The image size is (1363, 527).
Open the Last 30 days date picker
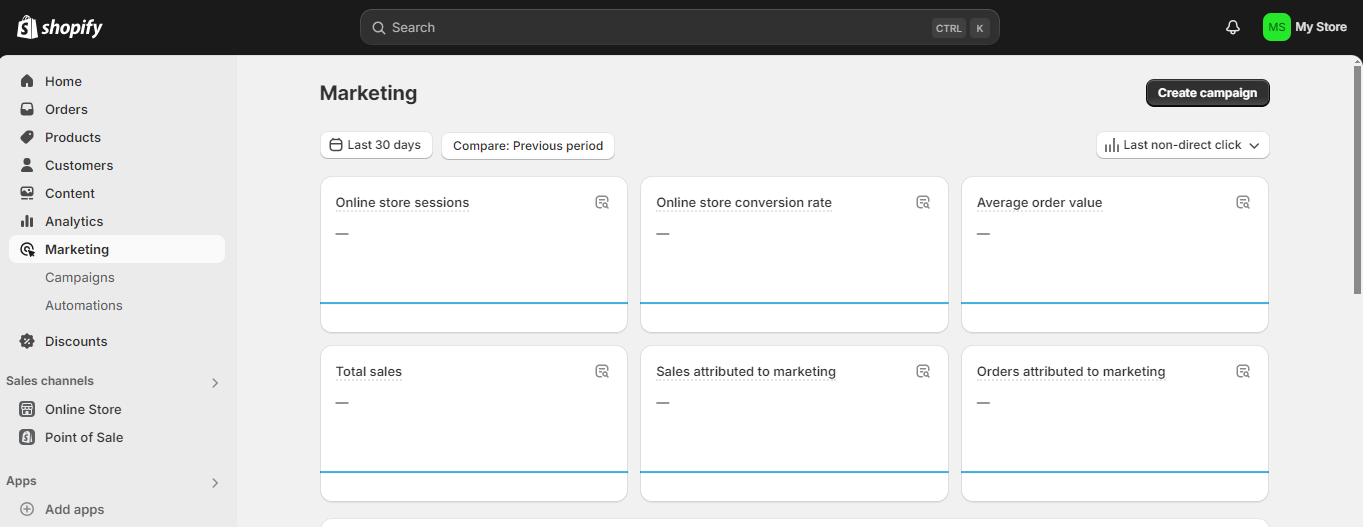[x=376, y=145]
